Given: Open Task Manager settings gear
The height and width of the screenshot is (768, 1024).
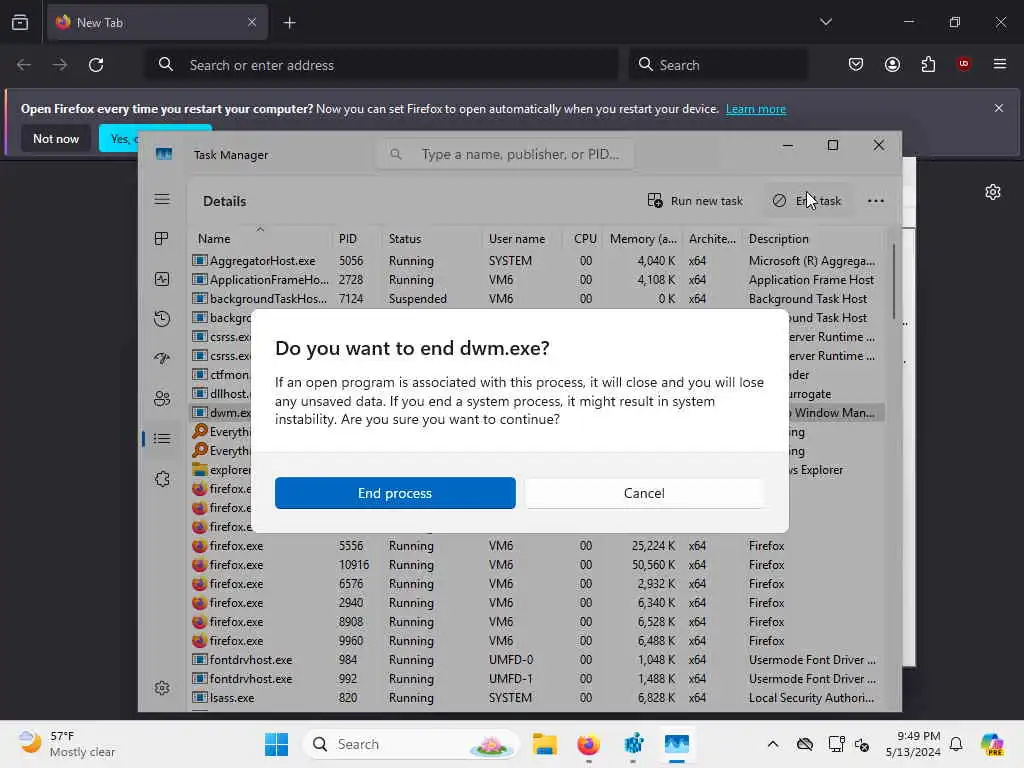Looking at the screenshot, I should [162, 688].
